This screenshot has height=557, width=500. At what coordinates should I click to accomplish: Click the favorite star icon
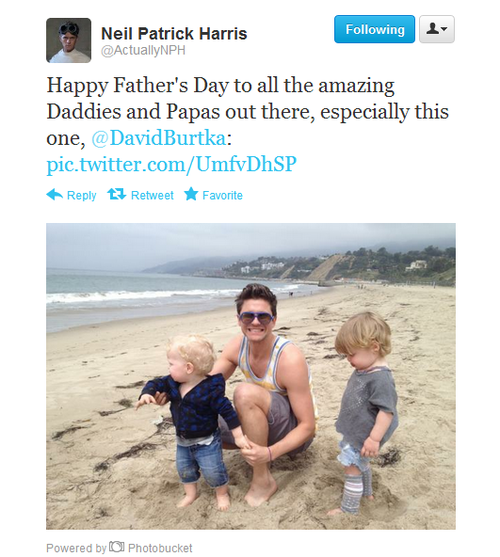(191, 194)
